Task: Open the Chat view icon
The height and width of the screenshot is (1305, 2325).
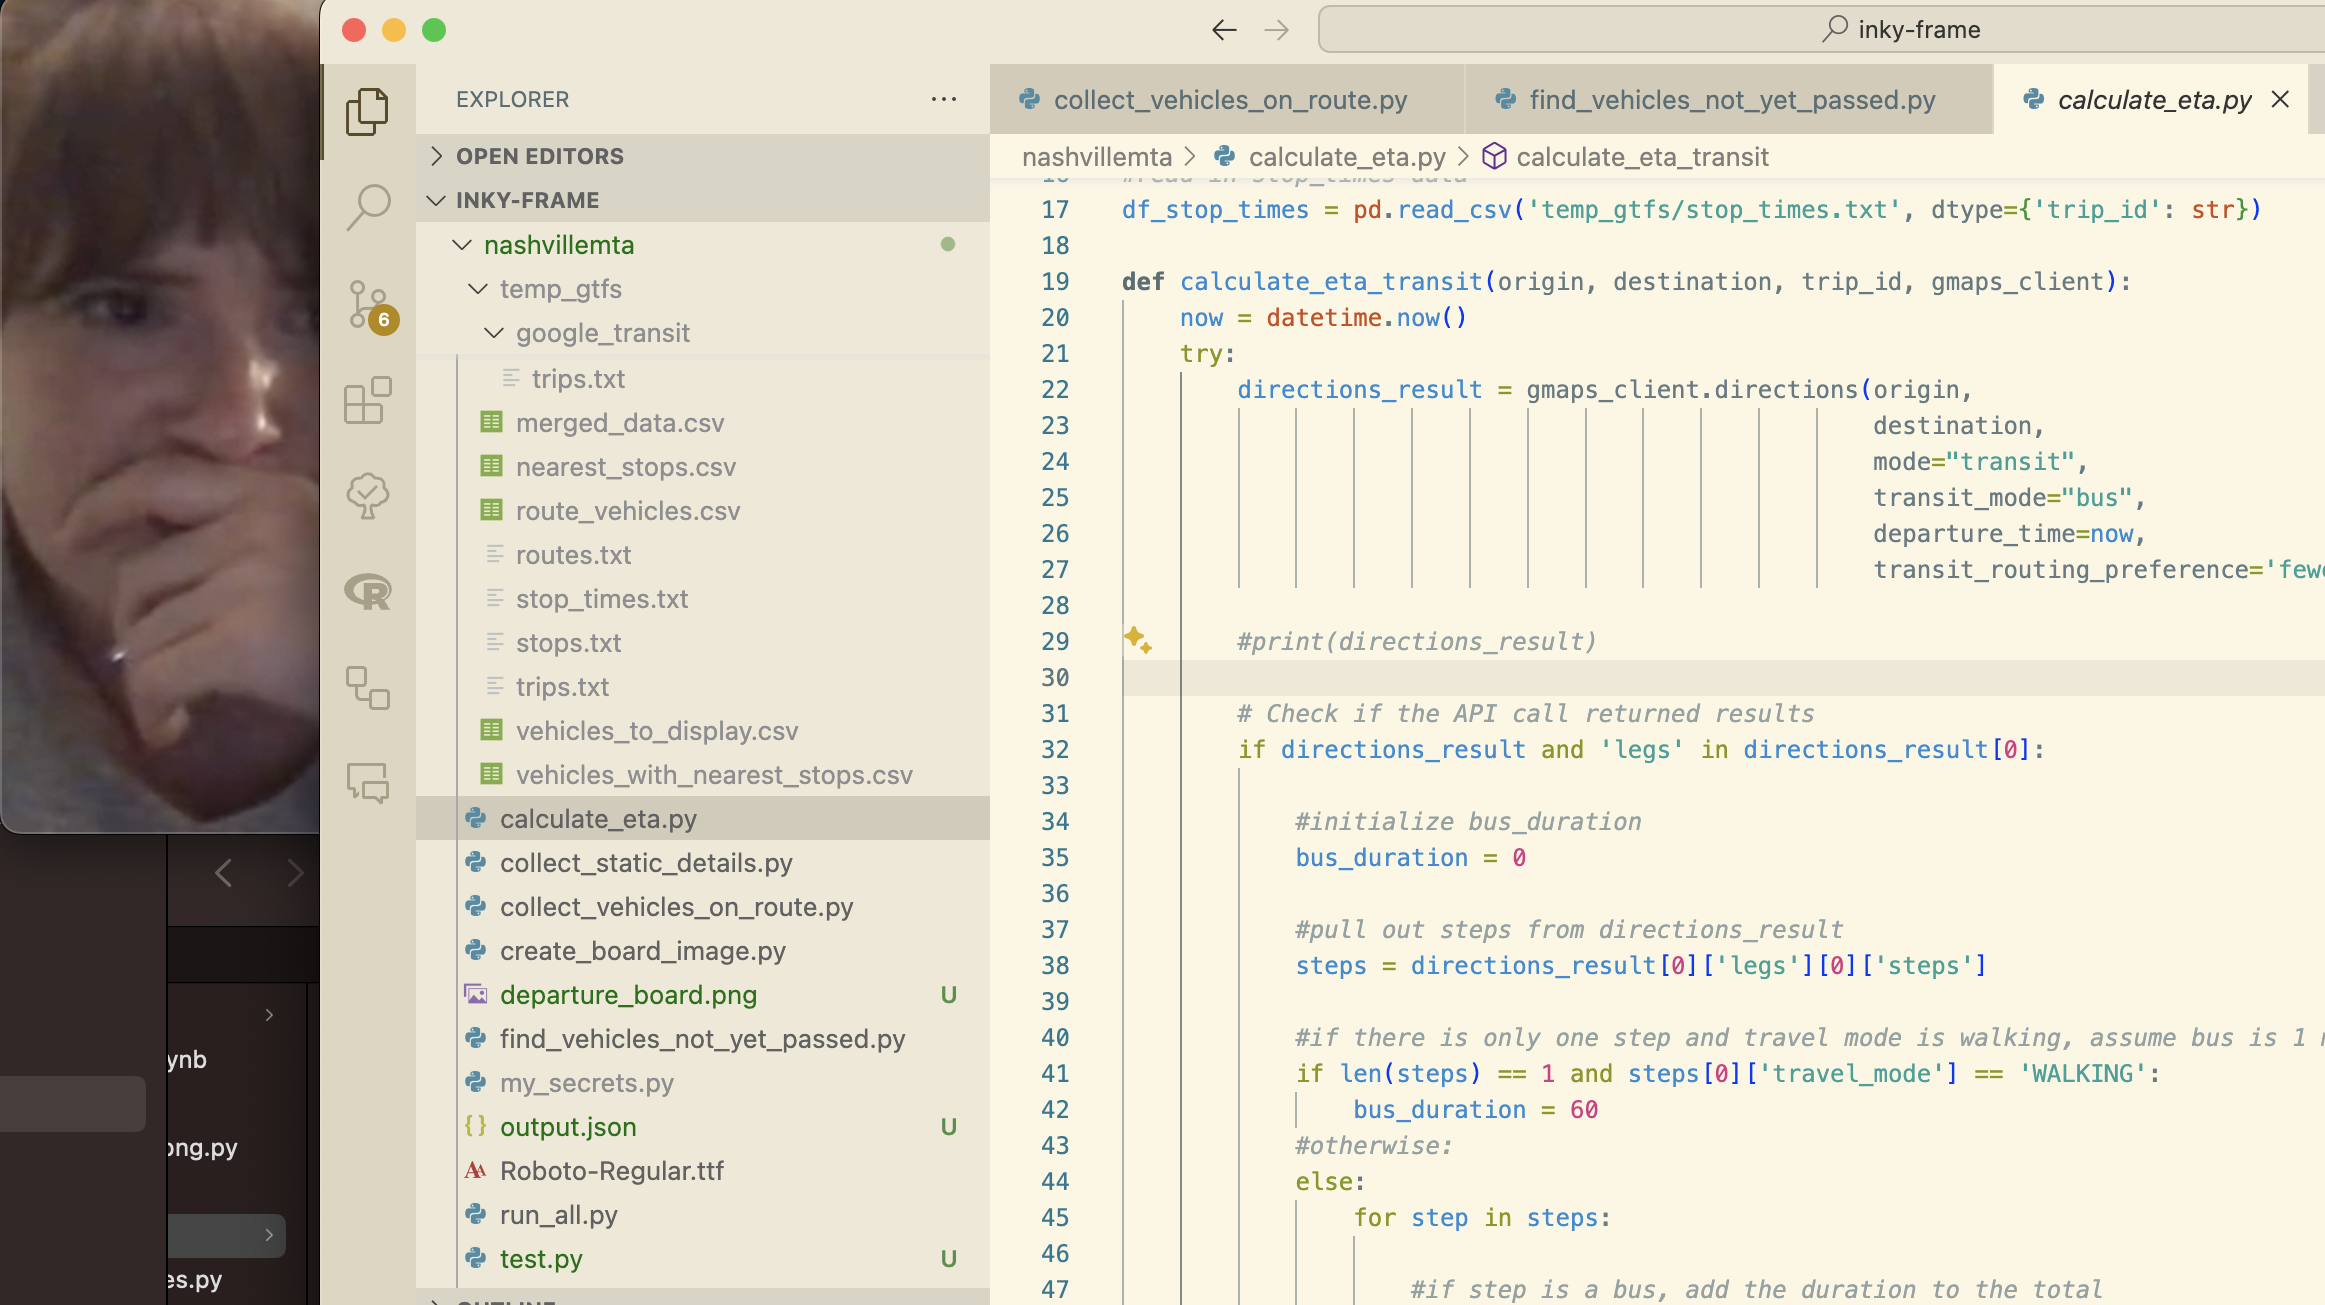Action: coord(367,783)
